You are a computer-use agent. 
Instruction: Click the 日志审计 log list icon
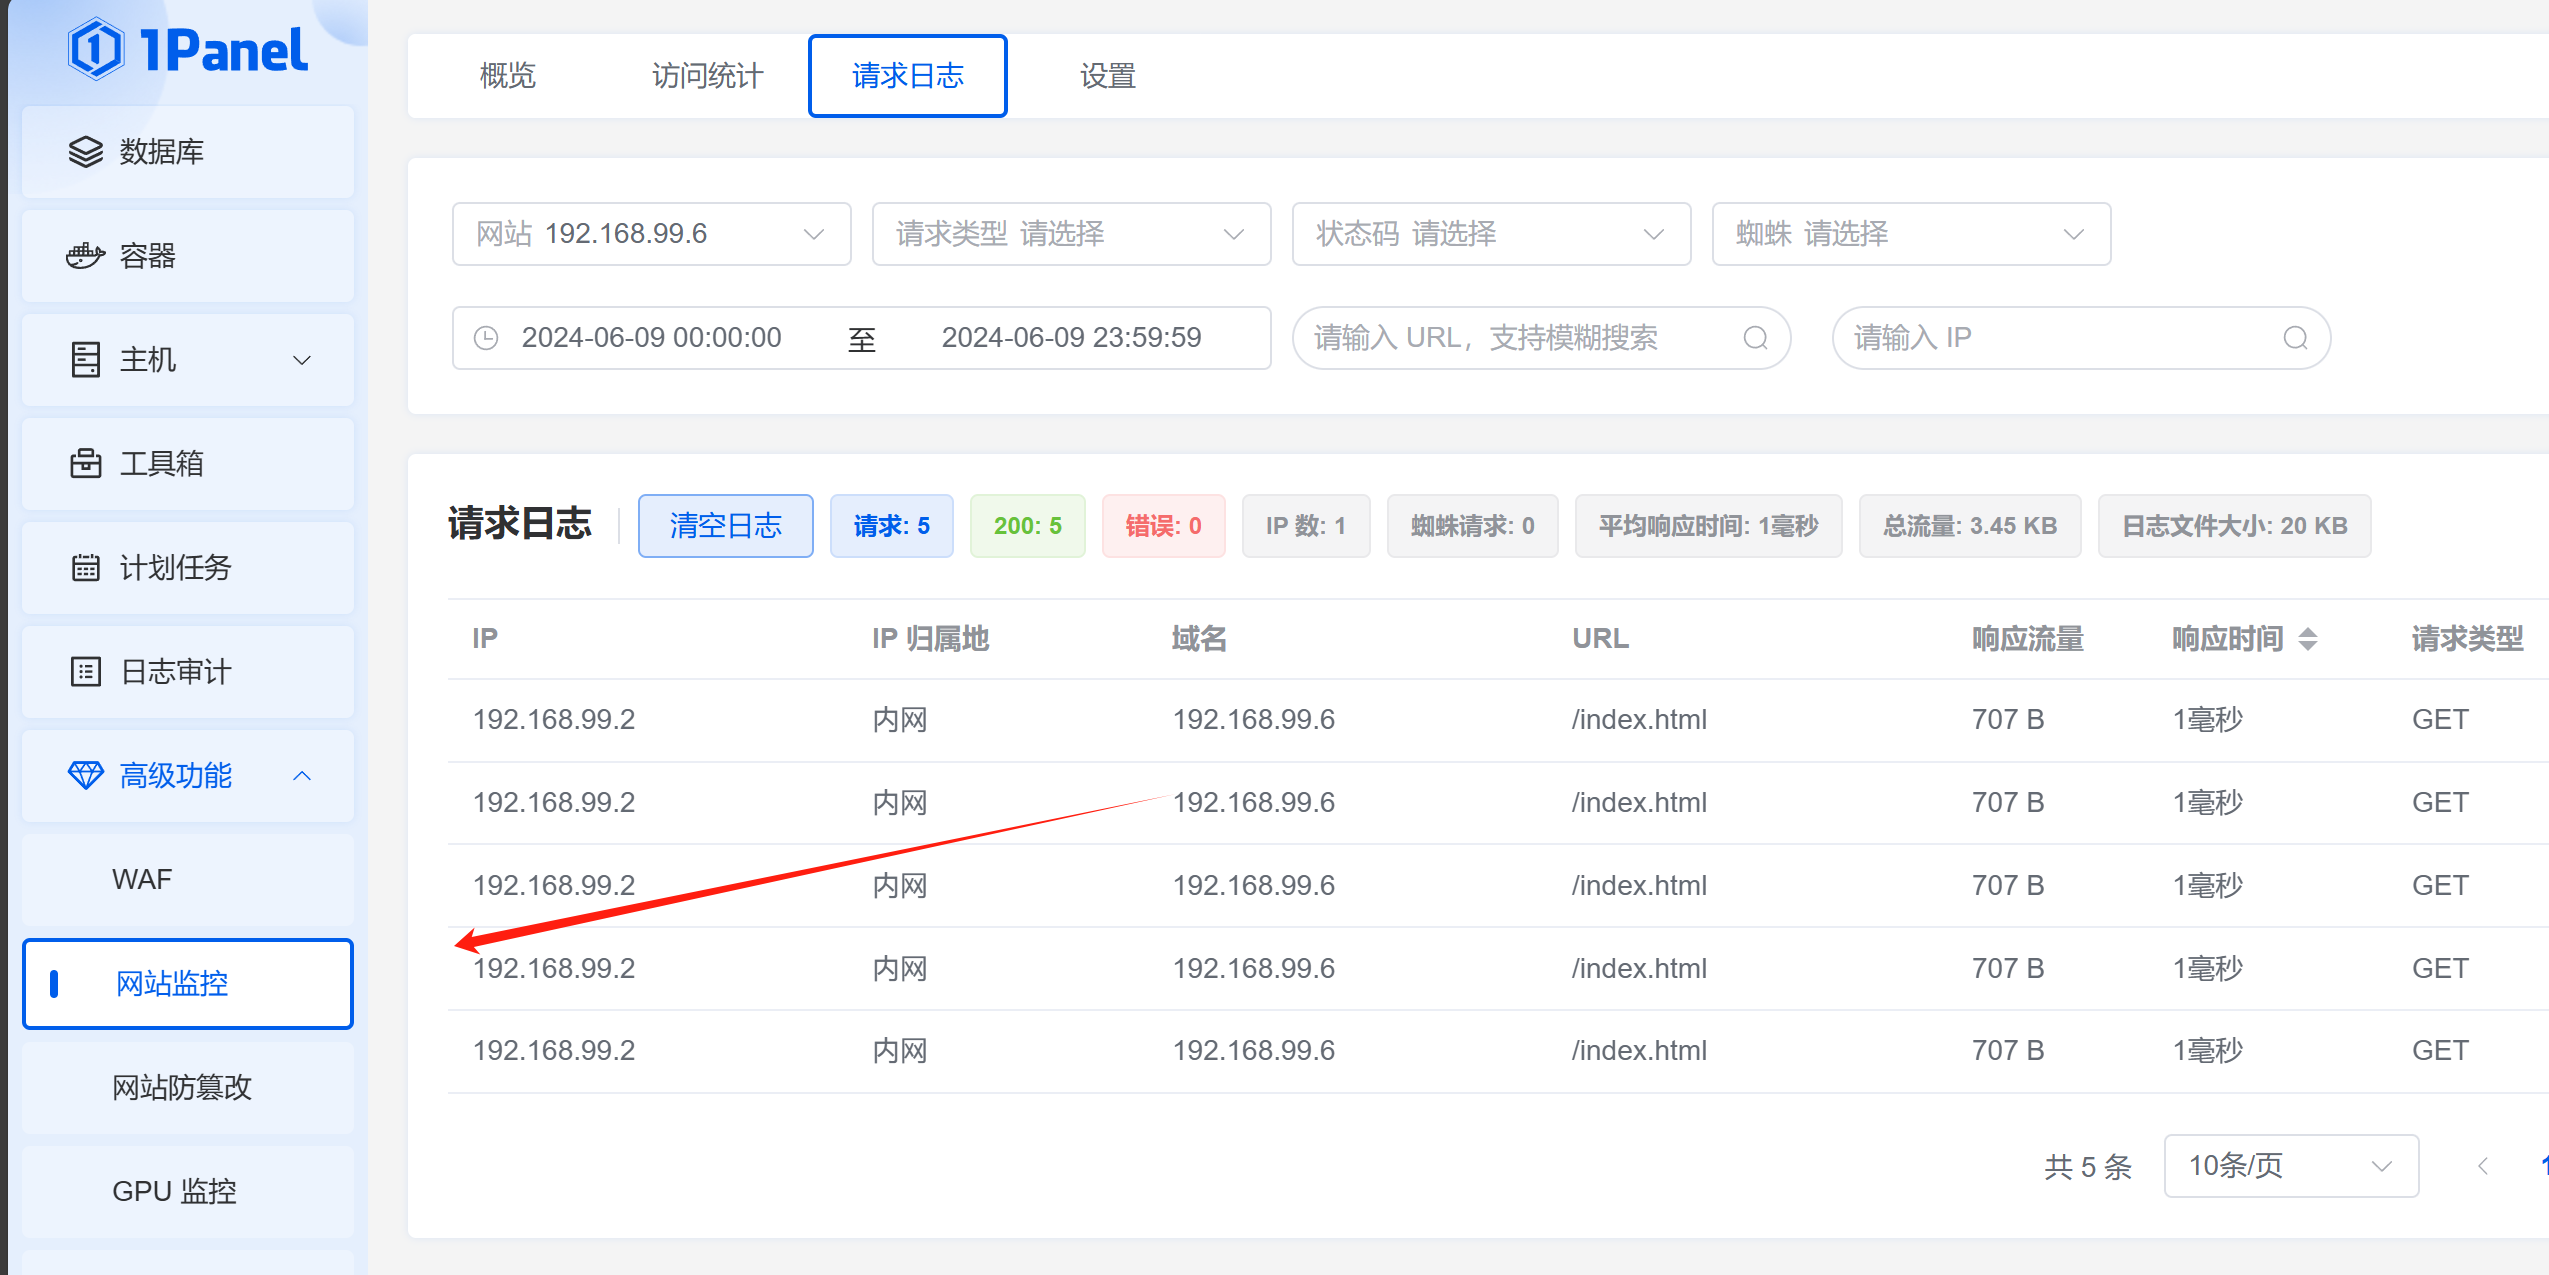tap(86, 672)
